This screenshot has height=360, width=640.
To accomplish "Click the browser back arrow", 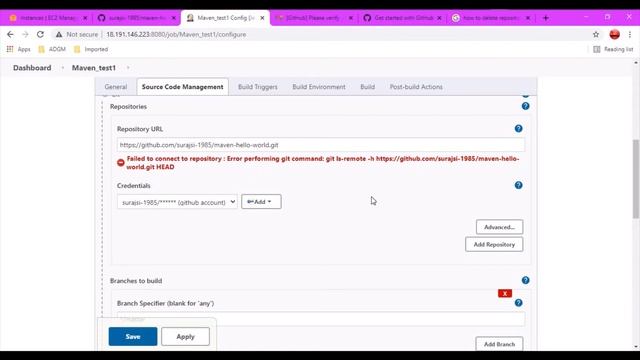I will point(10,34).
